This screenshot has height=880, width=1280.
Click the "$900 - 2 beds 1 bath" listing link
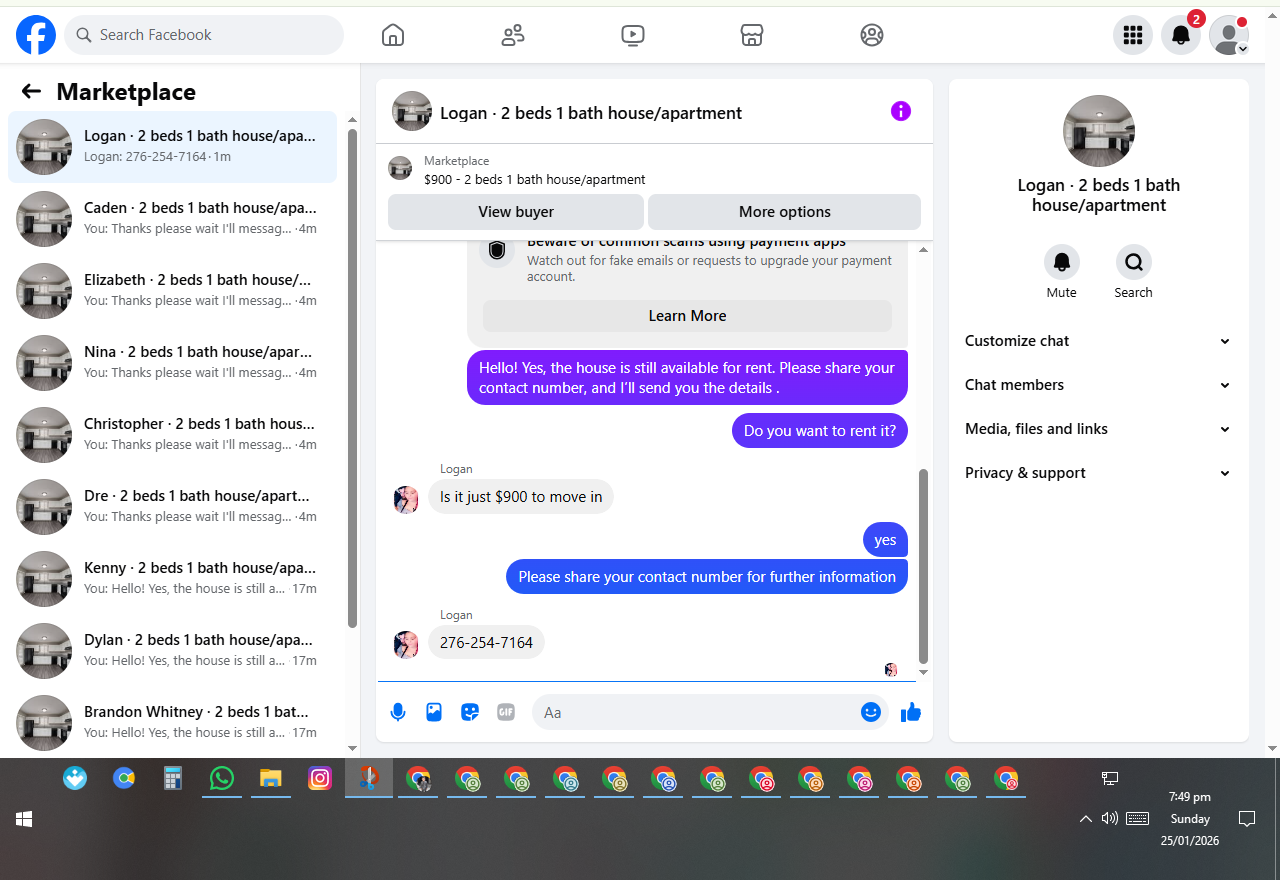pos(535,180)
